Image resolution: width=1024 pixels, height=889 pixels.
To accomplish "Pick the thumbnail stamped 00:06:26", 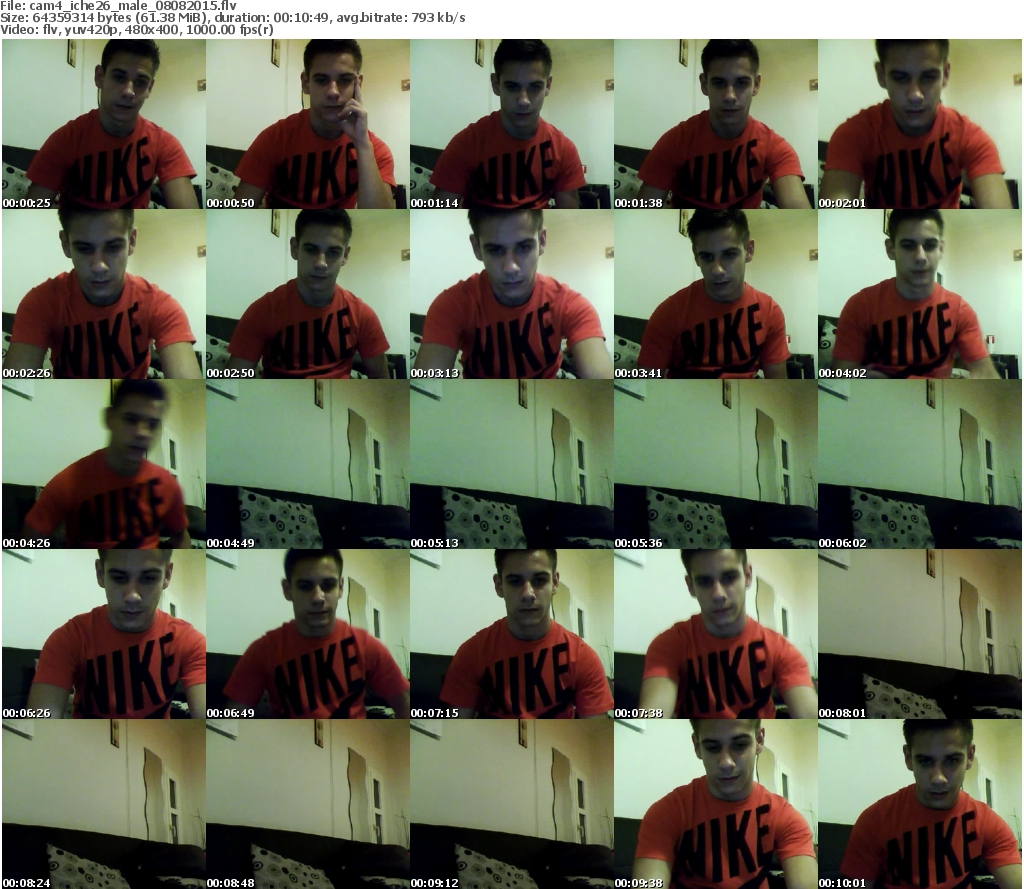I will tap(104, 634).
